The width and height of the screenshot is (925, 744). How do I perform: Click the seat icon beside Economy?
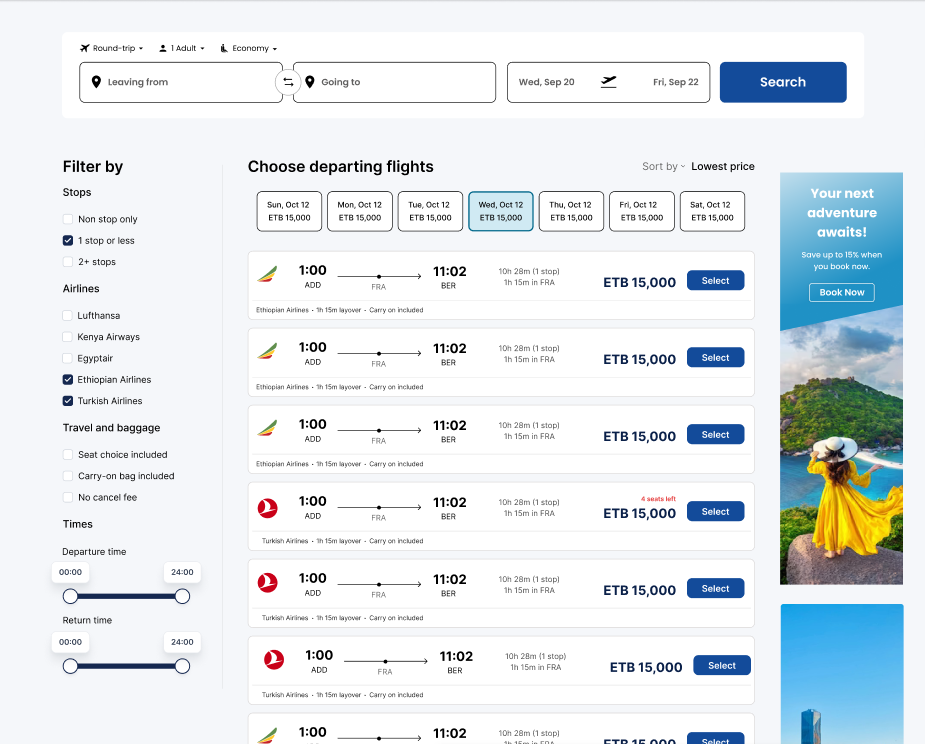point(224,48)
